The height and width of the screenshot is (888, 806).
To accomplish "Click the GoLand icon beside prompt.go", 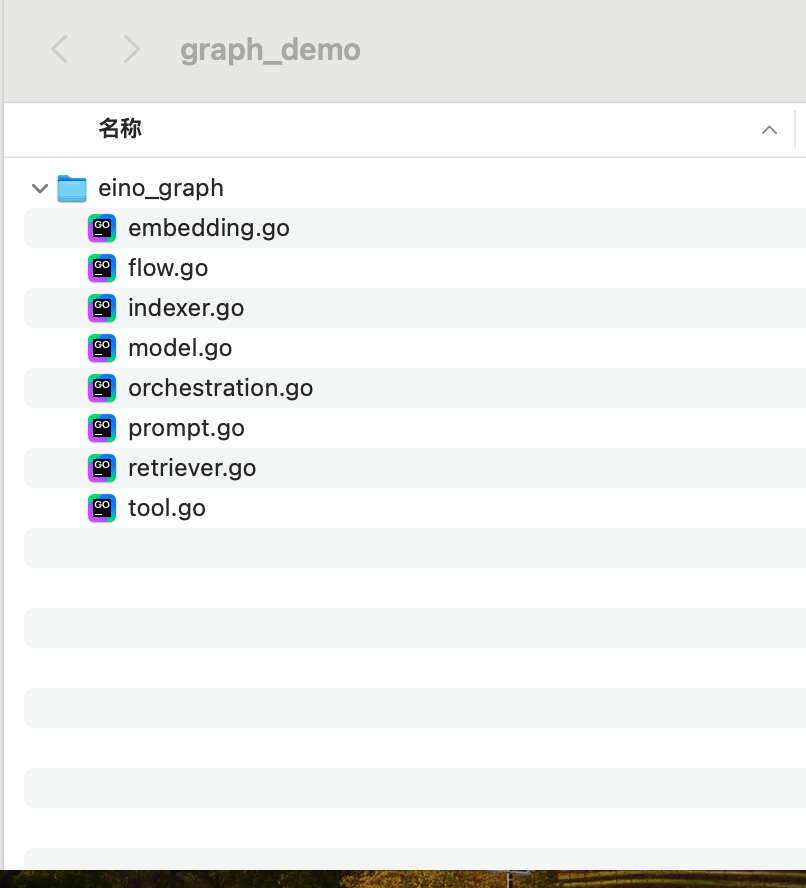I will 102,428.
